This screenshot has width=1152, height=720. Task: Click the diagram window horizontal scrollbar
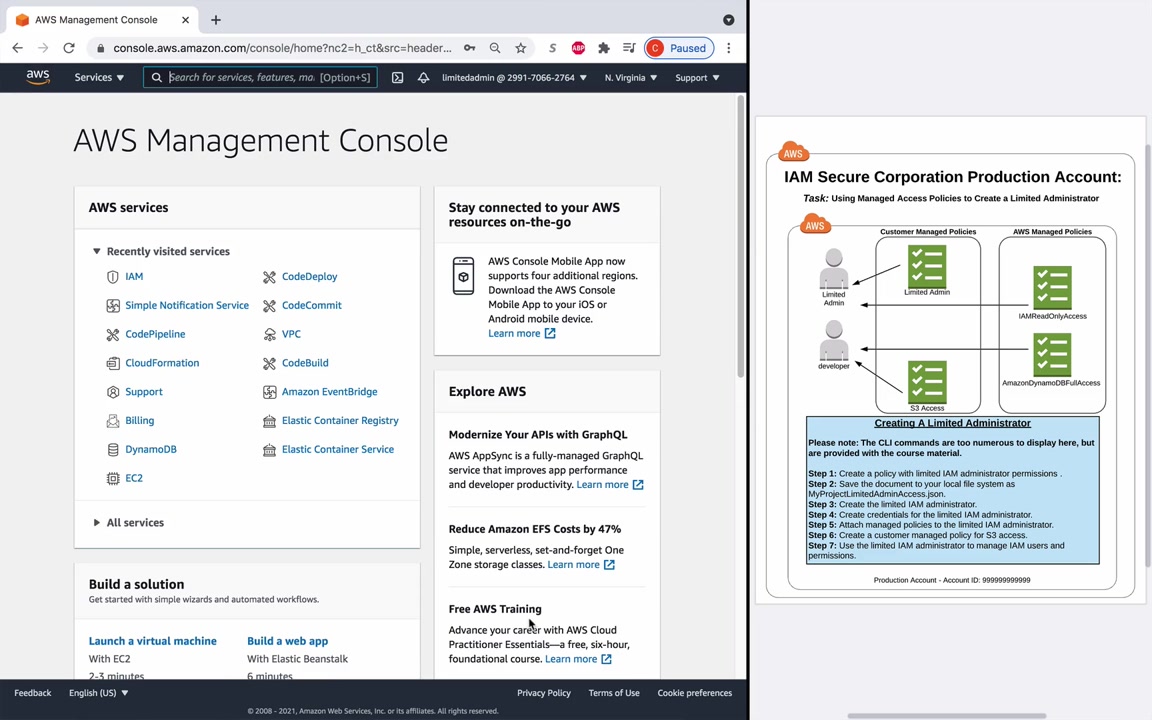point(946,716)
